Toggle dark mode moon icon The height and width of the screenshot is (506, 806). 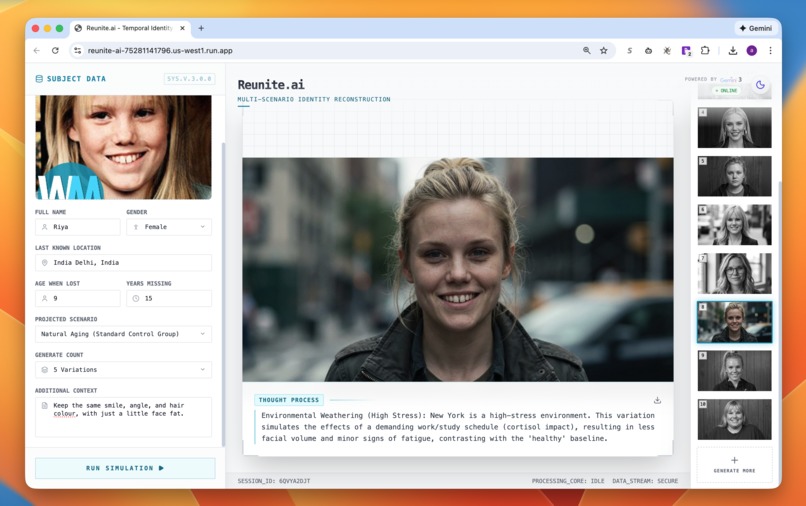tap(760, 85)
